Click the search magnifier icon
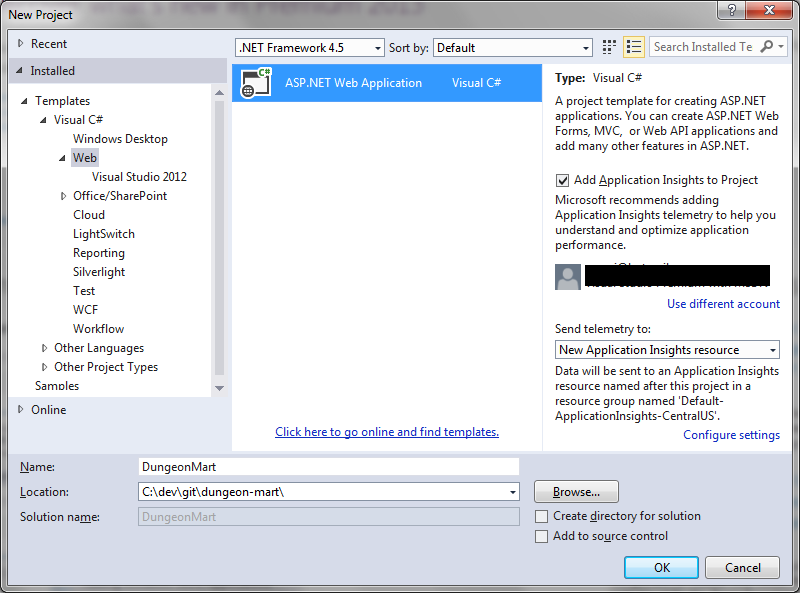The height and width of the screenshot is (593, 800). coord(767,47)
